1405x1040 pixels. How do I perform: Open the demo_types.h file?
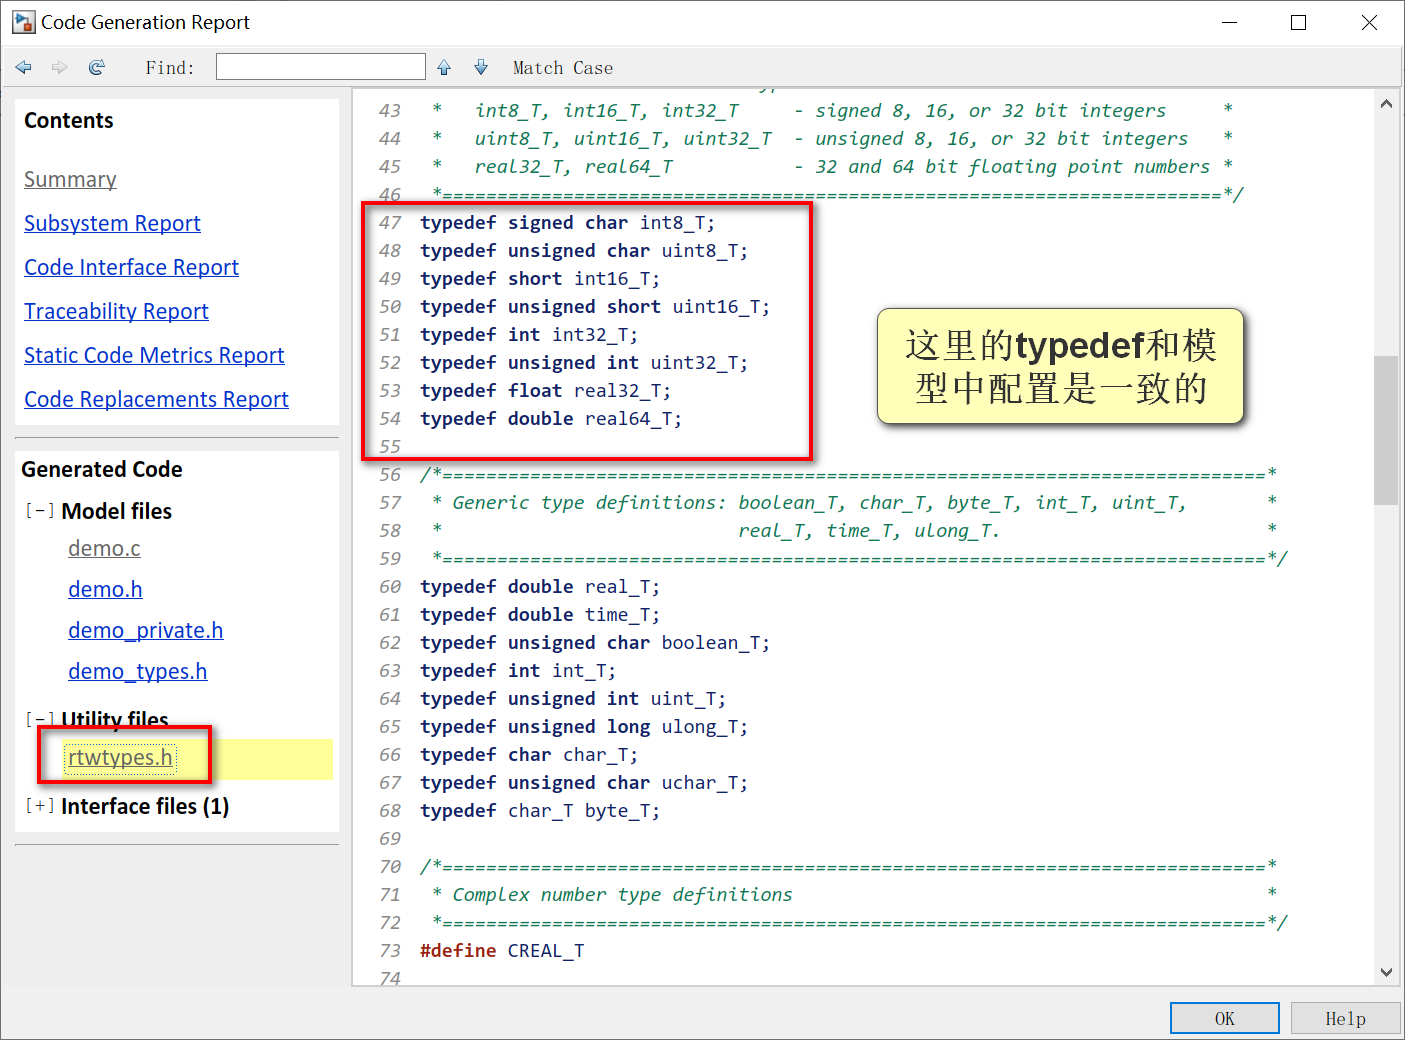click(x=137, y=671)
